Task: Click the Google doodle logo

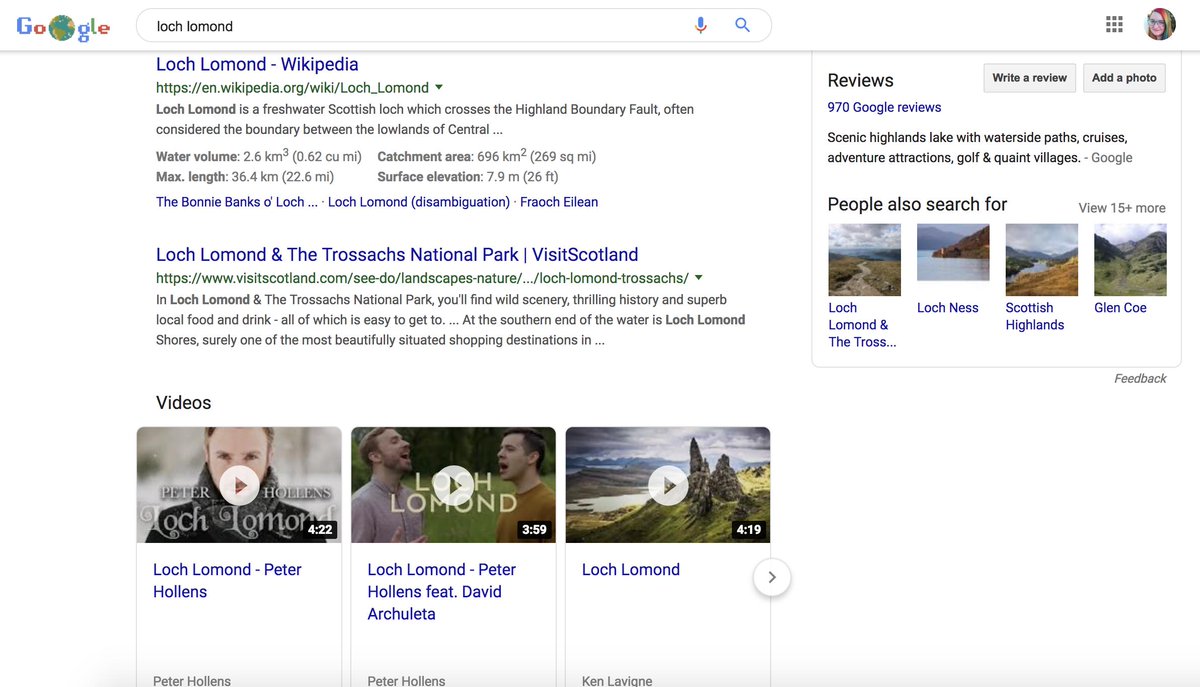Action: point(63,27)
